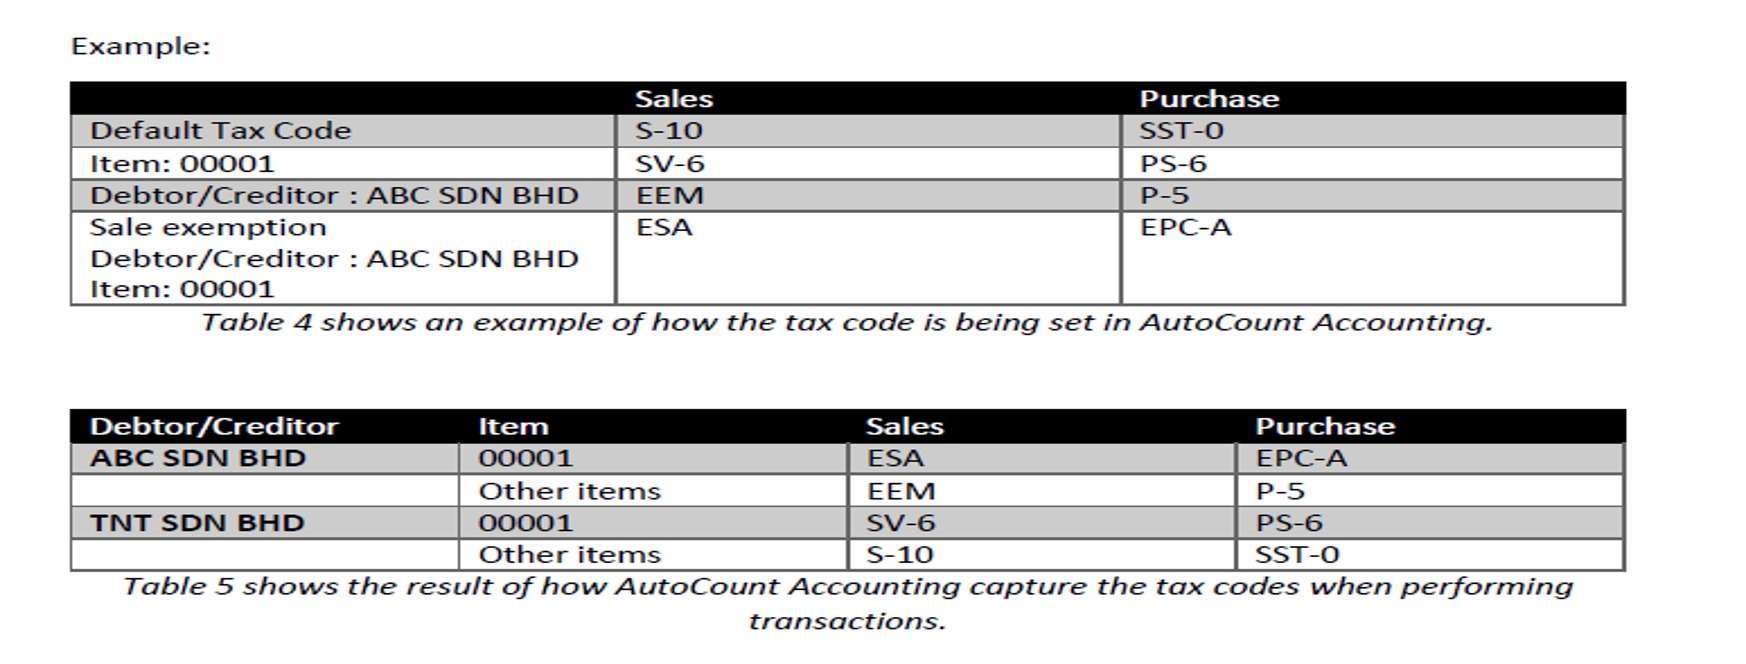Screen dimensions: 1746x664
Task: Click S-10 in the Default Tax Code row
Action: pos(669,131)
